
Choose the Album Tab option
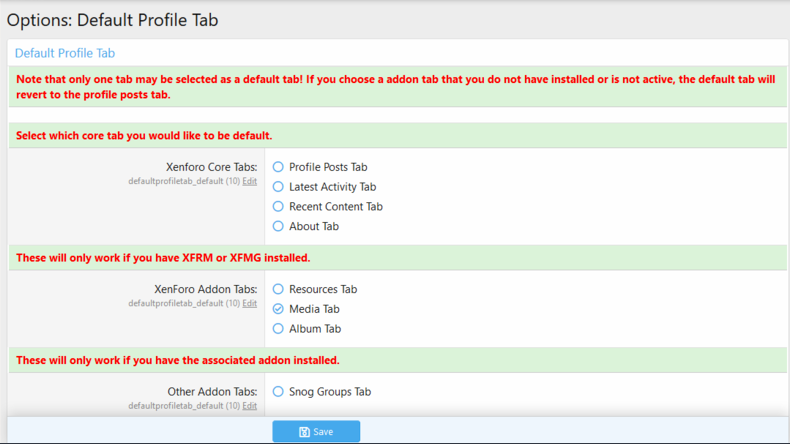(x=278, y=329)
